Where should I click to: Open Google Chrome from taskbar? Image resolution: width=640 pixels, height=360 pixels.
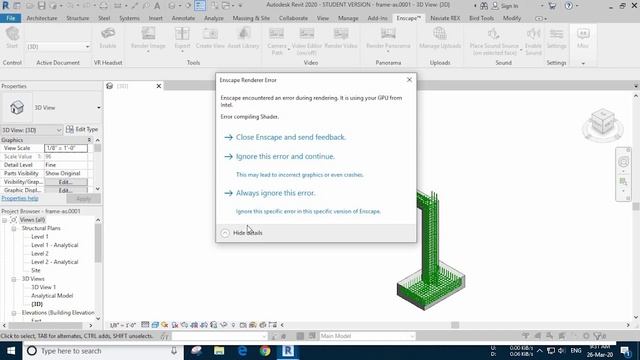pyautogui.click(x=265, y=351)
